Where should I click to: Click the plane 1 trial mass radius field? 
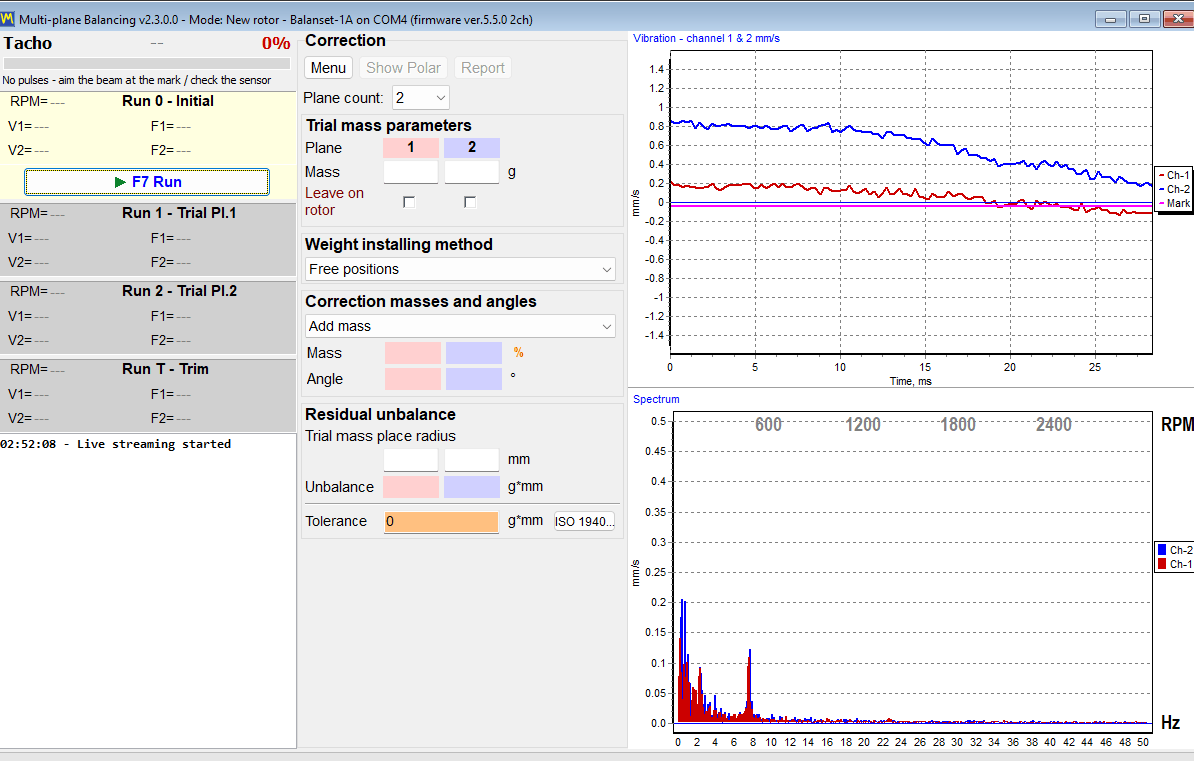pyautogui.click(x=410, y=459)
